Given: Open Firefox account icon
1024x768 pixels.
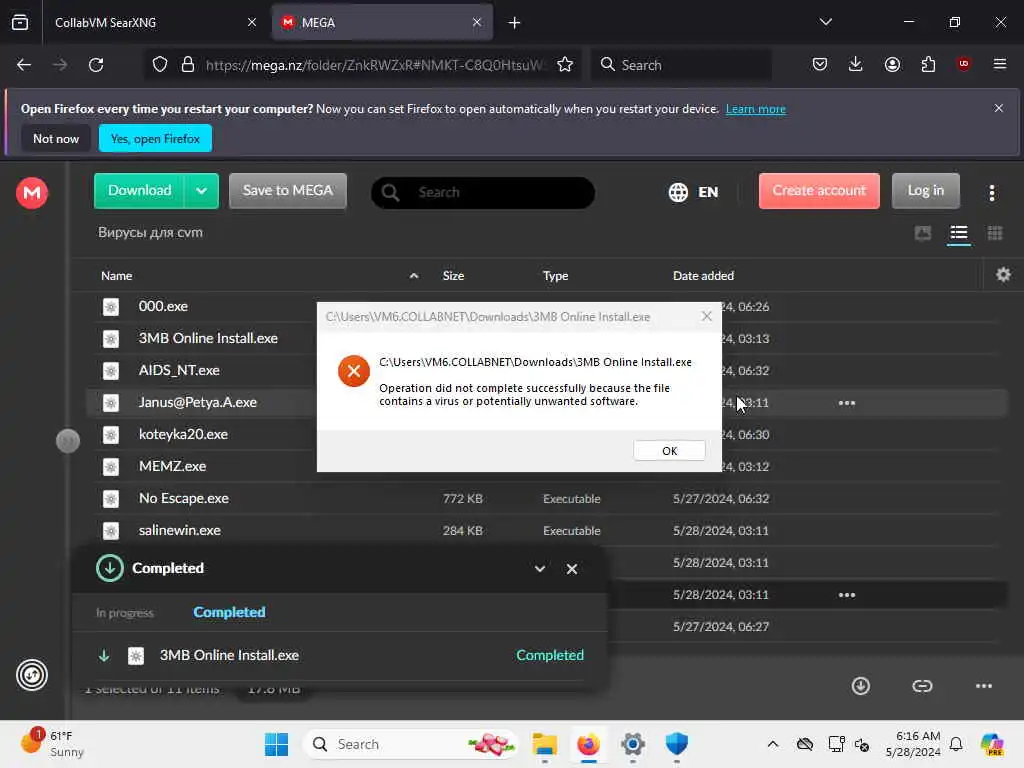Looking at the screenshot, I should click(x=892, y=64).
